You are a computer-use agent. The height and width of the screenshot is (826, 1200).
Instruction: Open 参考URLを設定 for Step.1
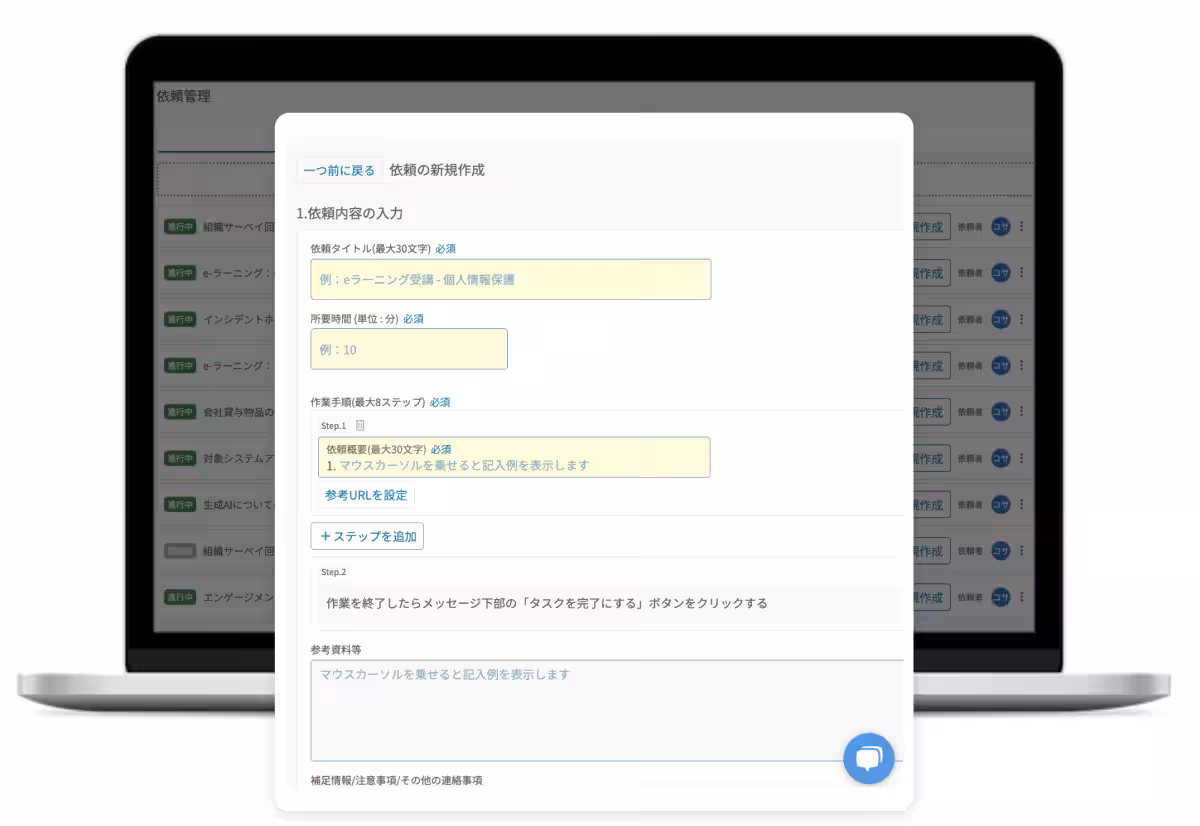pyautogui.click(x=367, y=495)
